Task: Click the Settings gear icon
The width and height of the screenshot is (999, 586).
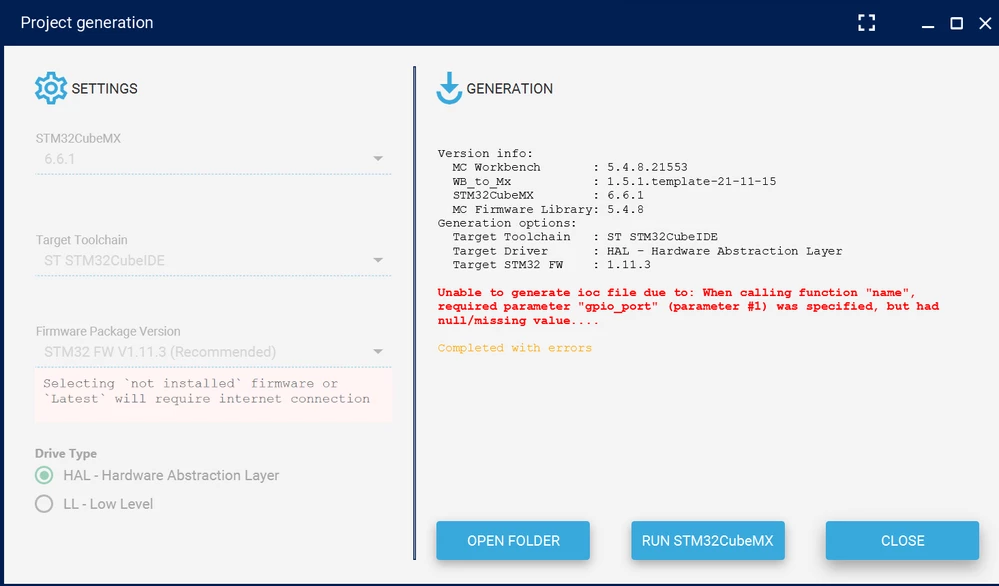Action: (x=51, y=88)
